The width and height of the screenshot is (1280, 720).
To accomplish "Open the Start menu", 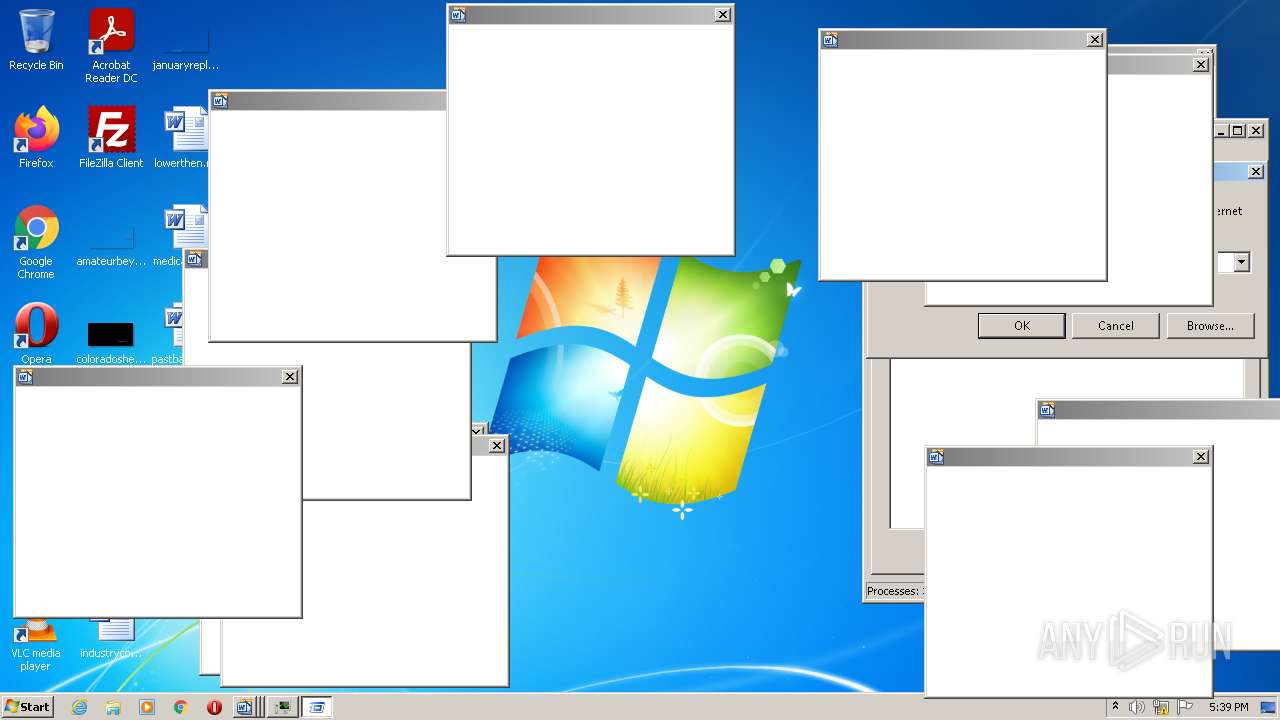I will [27, 707].
